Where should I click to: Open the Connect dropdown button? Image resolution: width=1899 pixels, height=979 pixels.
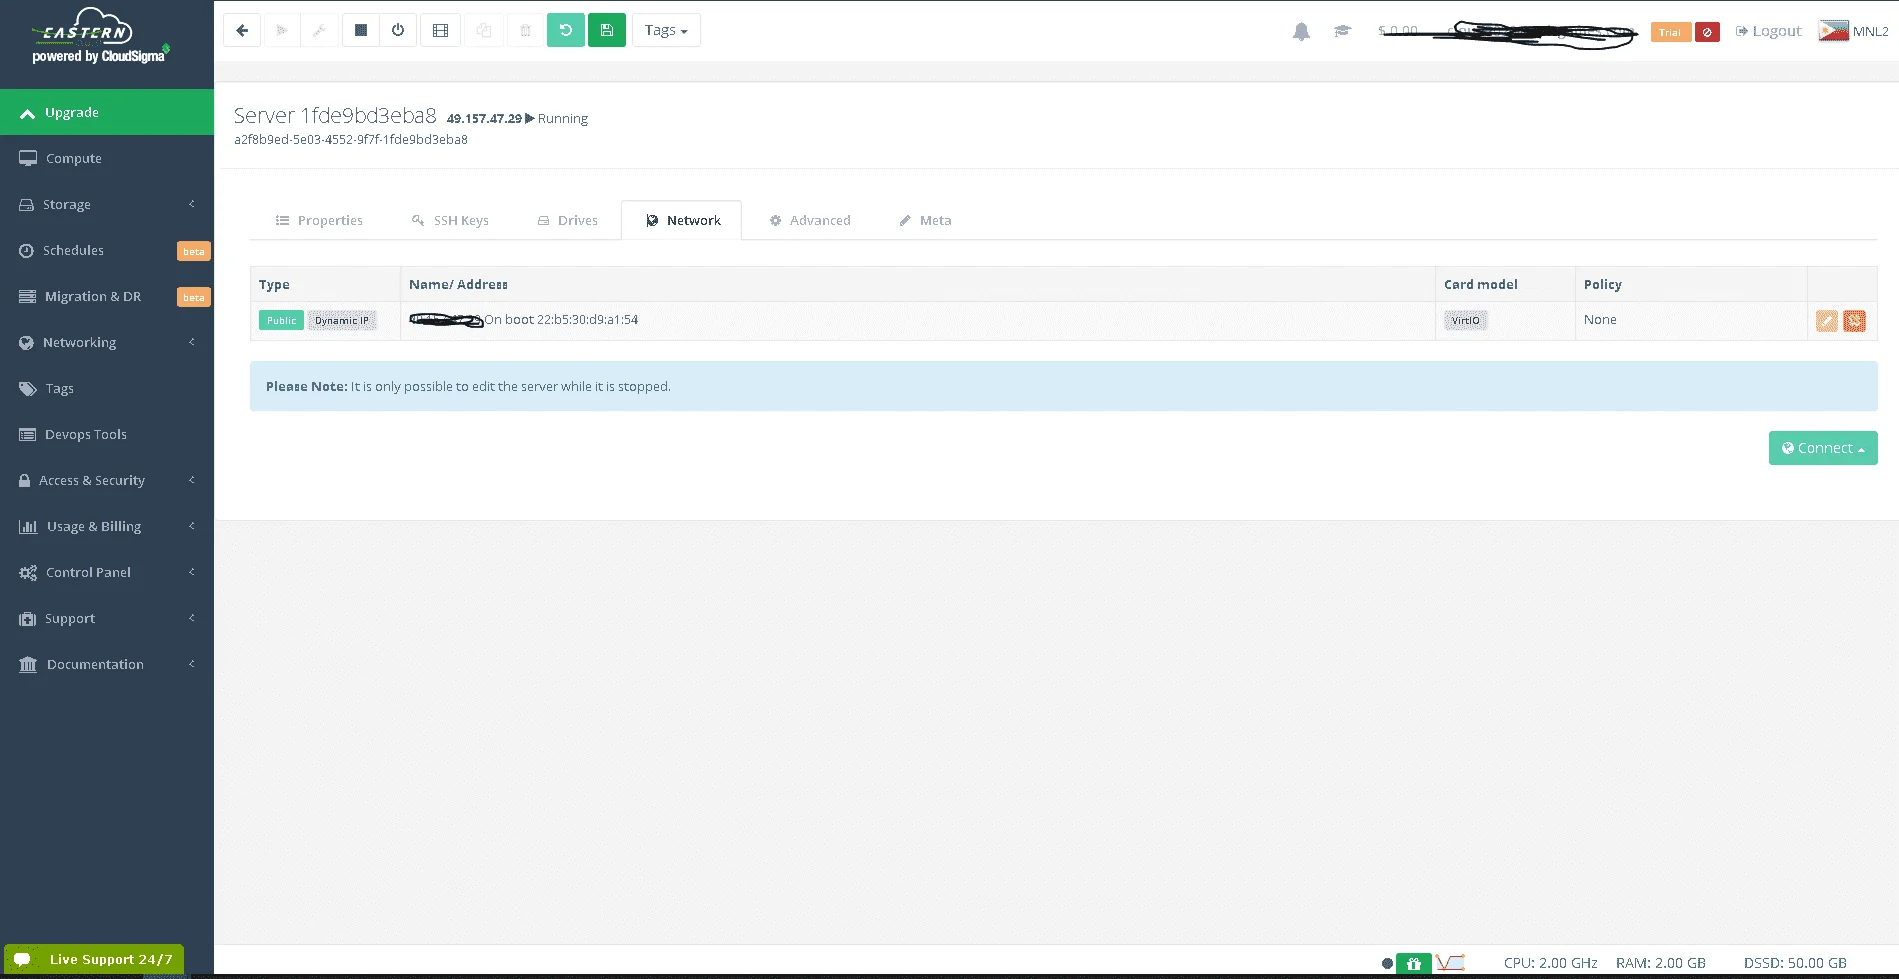pyautogui.click(x=1823, y=448)
